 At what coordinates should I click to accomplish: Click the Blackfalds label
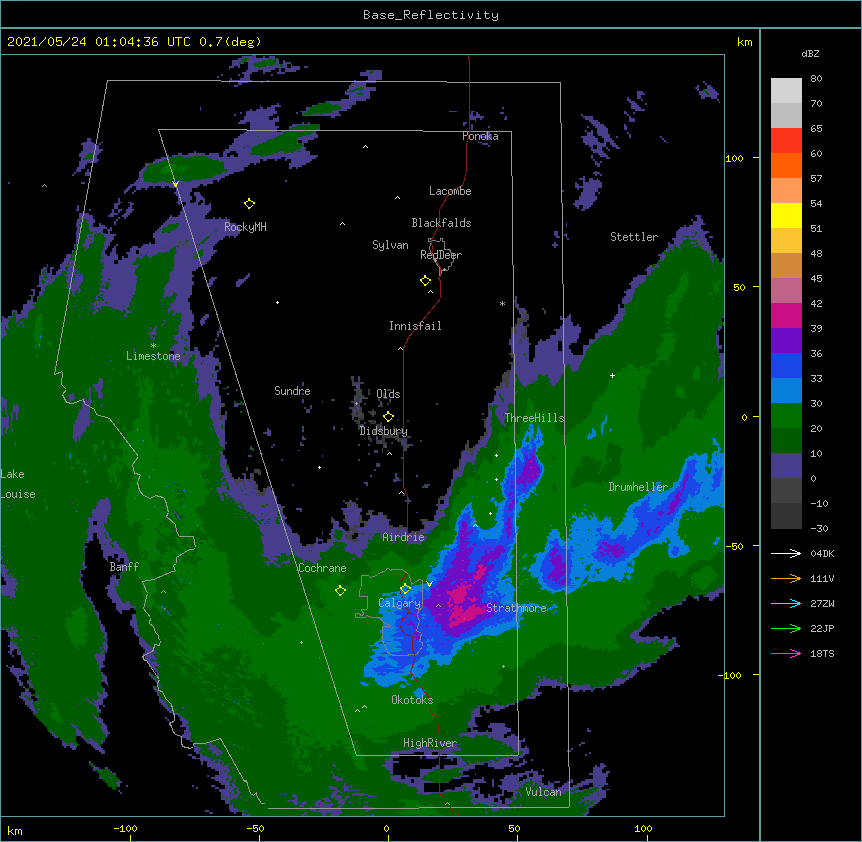point(441,223)
